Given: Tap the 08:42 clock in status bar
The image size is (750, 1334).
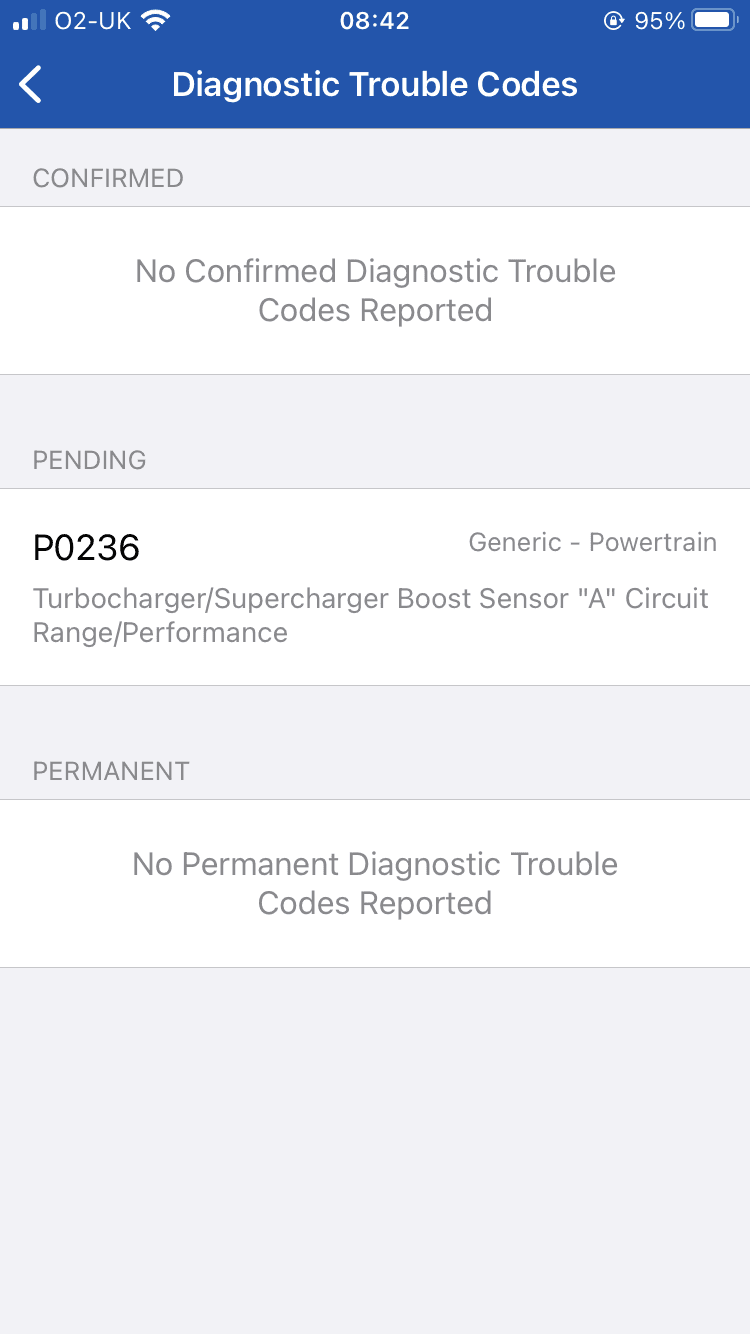Looking at the screenshot, I should [x=375, y=21].
